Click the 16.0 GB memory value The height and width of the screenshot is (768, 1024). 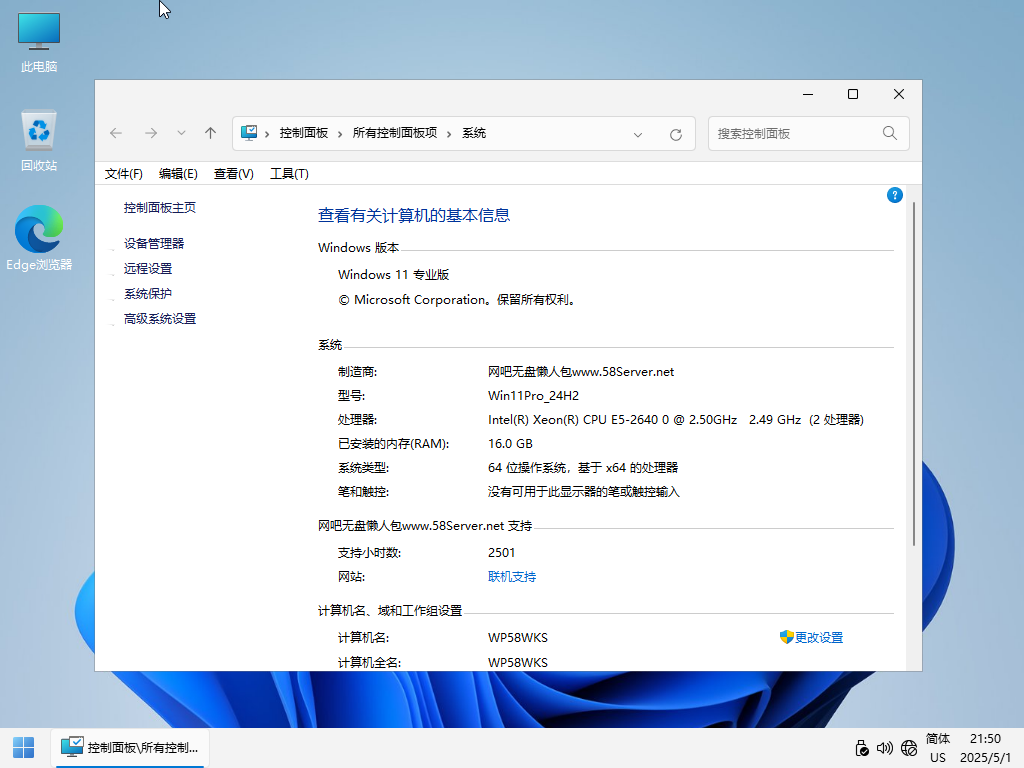(x=510, y=444)
